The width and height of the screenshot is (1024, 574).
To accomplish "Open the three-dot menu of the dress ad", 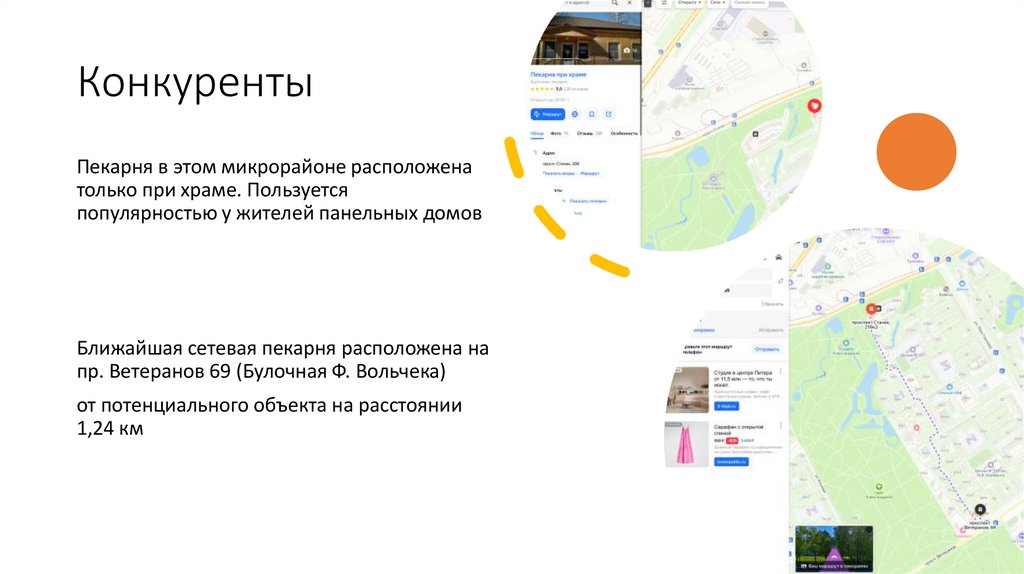I will click(x=780, y=426).
